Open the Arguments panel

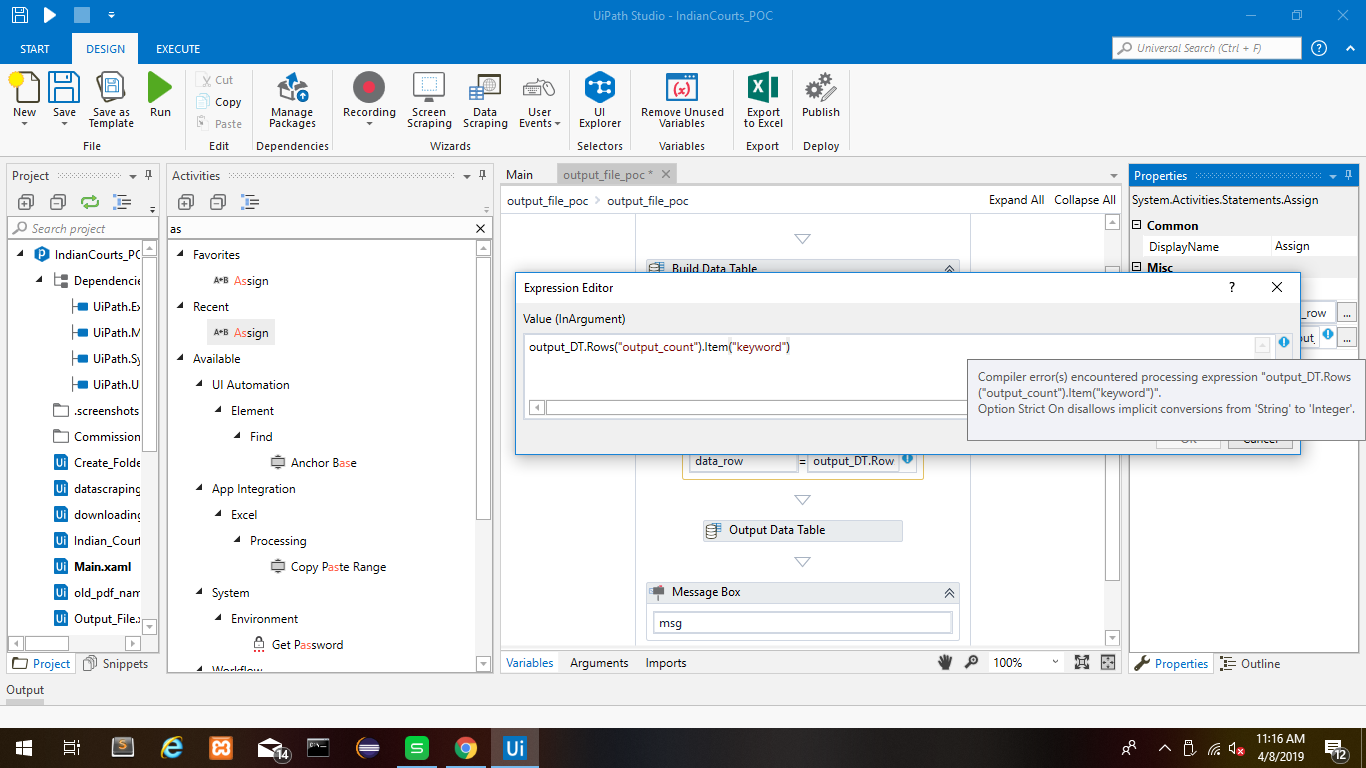[599, 663]
